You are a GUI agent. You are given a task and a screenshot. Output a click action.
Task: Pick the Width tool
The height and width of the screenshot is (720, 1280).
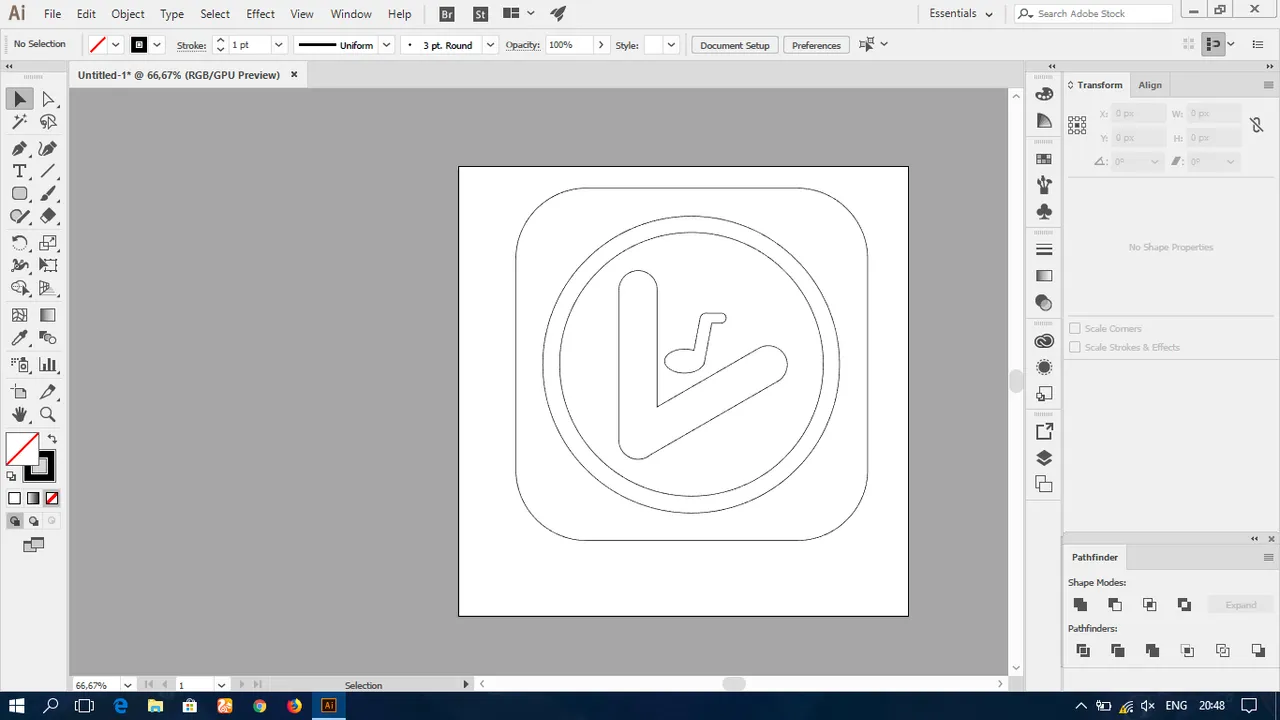coord(20,265)
